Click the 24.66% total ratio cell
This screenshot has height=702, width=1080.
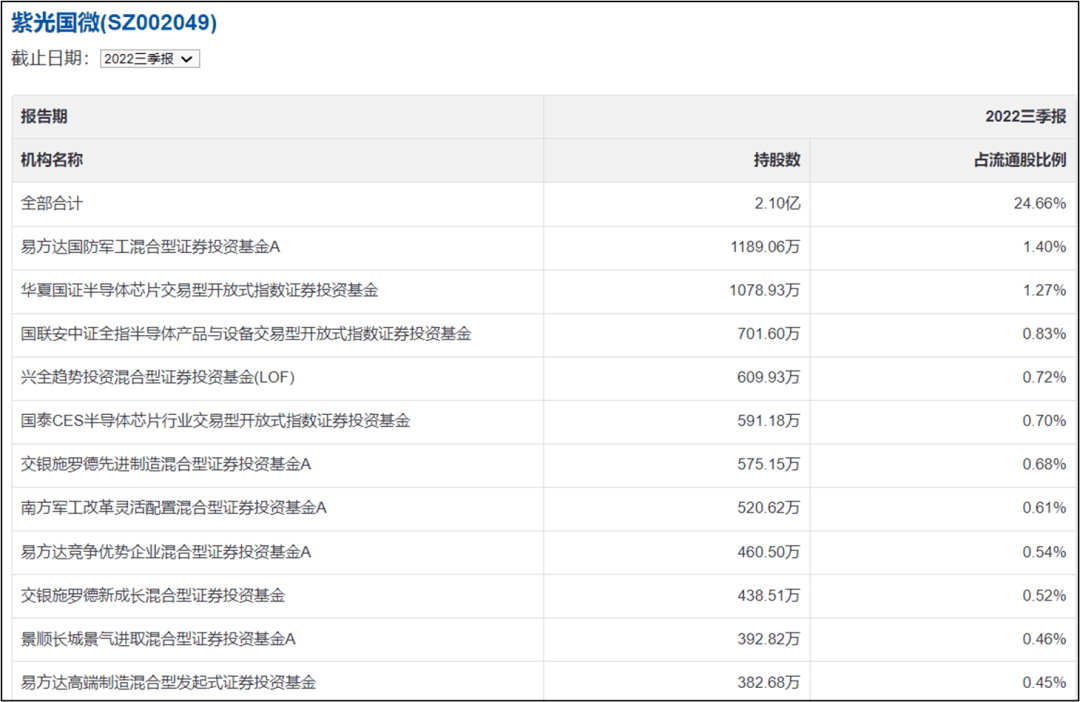tap(1039, 203)
